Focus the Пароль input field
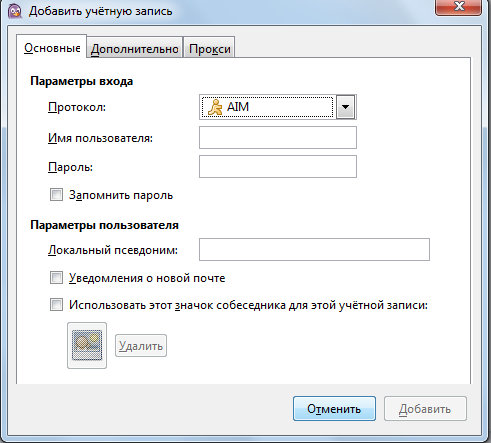Viewport: 491px width, 443px height. [278, 166]
